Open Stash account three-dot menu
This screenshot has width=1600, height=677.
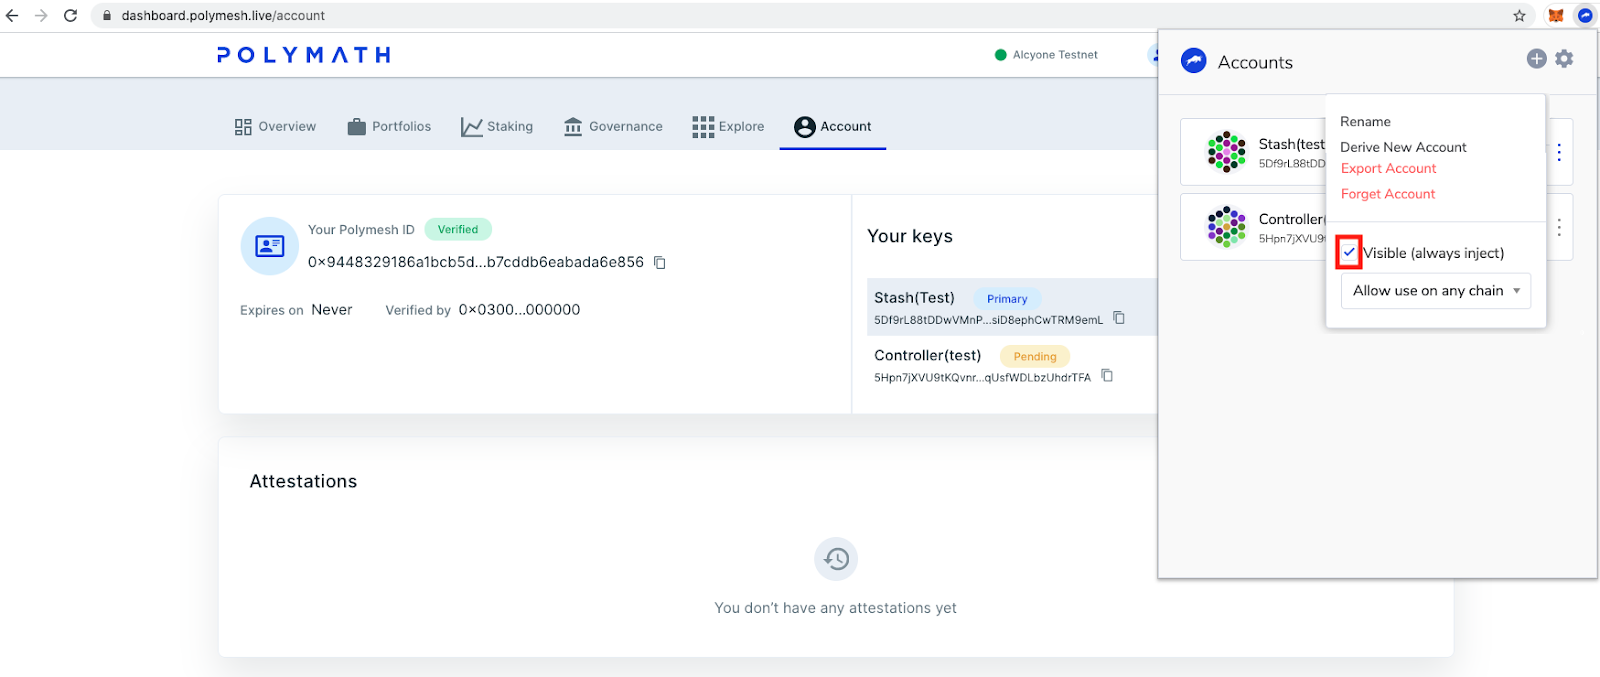1559,152
